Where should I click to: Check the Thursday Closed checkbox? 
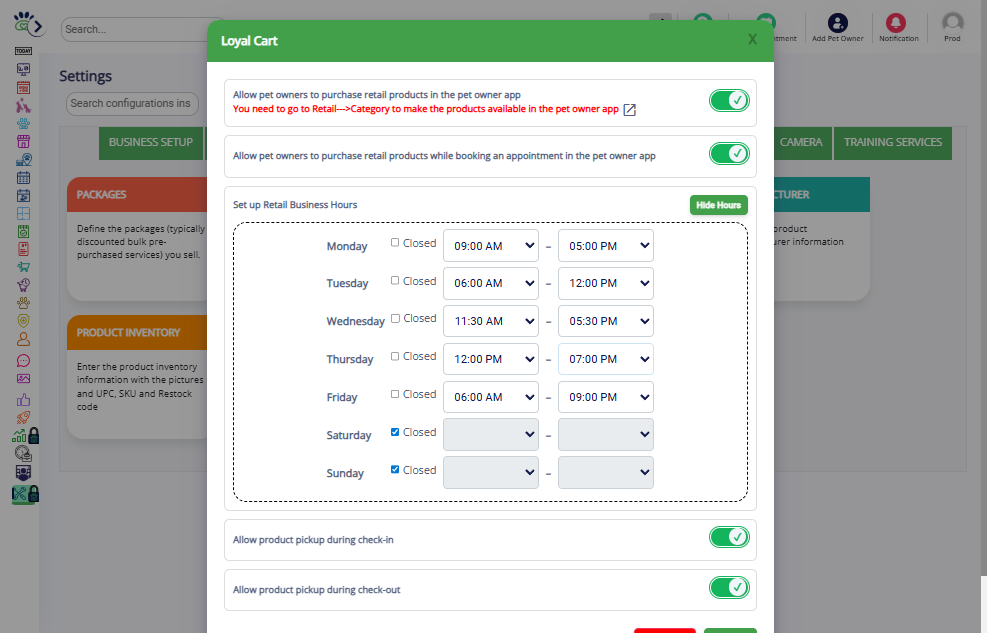pos(395,356)
